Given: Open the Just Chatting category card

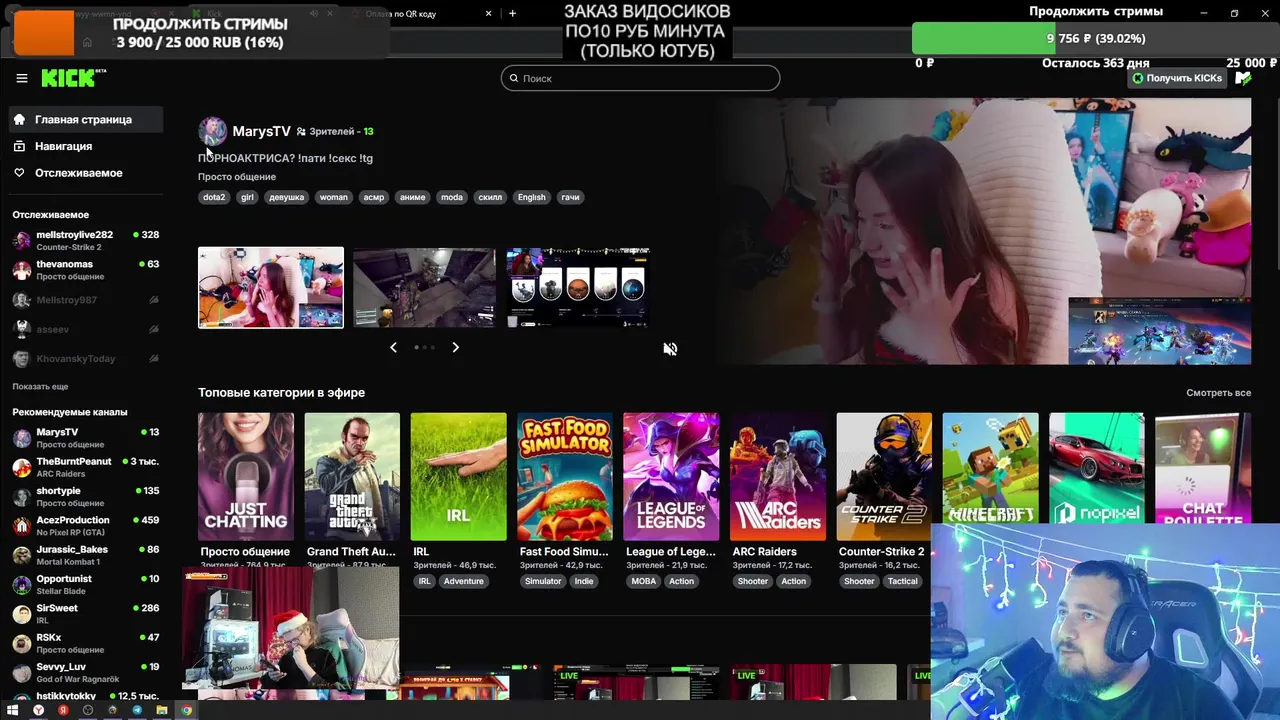Looking at the screenshot, I should point(246,476).
